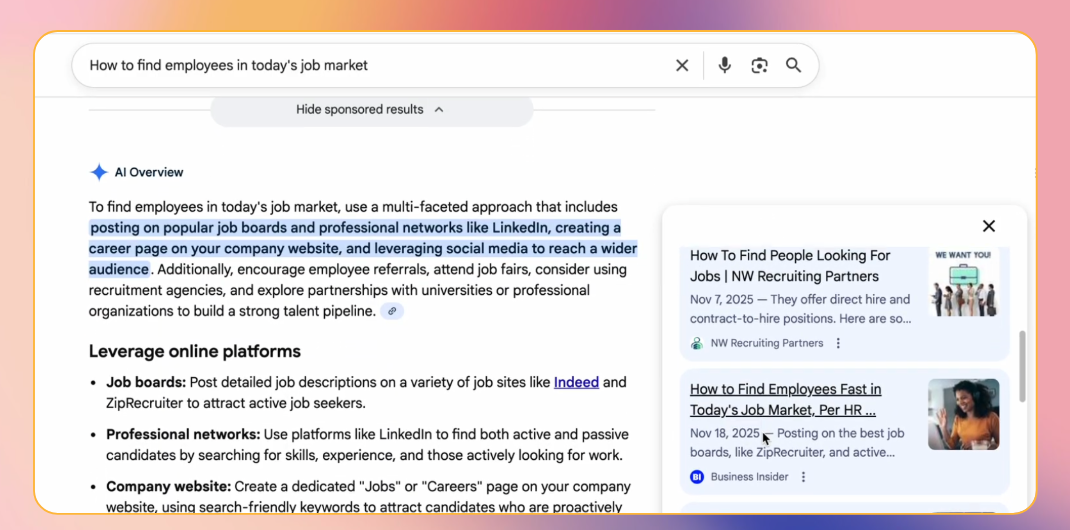The width and height of the screenshot is (1070, 530).
Task: Click the chevron next to Hide sponsored results
Action: click(439, 110)
